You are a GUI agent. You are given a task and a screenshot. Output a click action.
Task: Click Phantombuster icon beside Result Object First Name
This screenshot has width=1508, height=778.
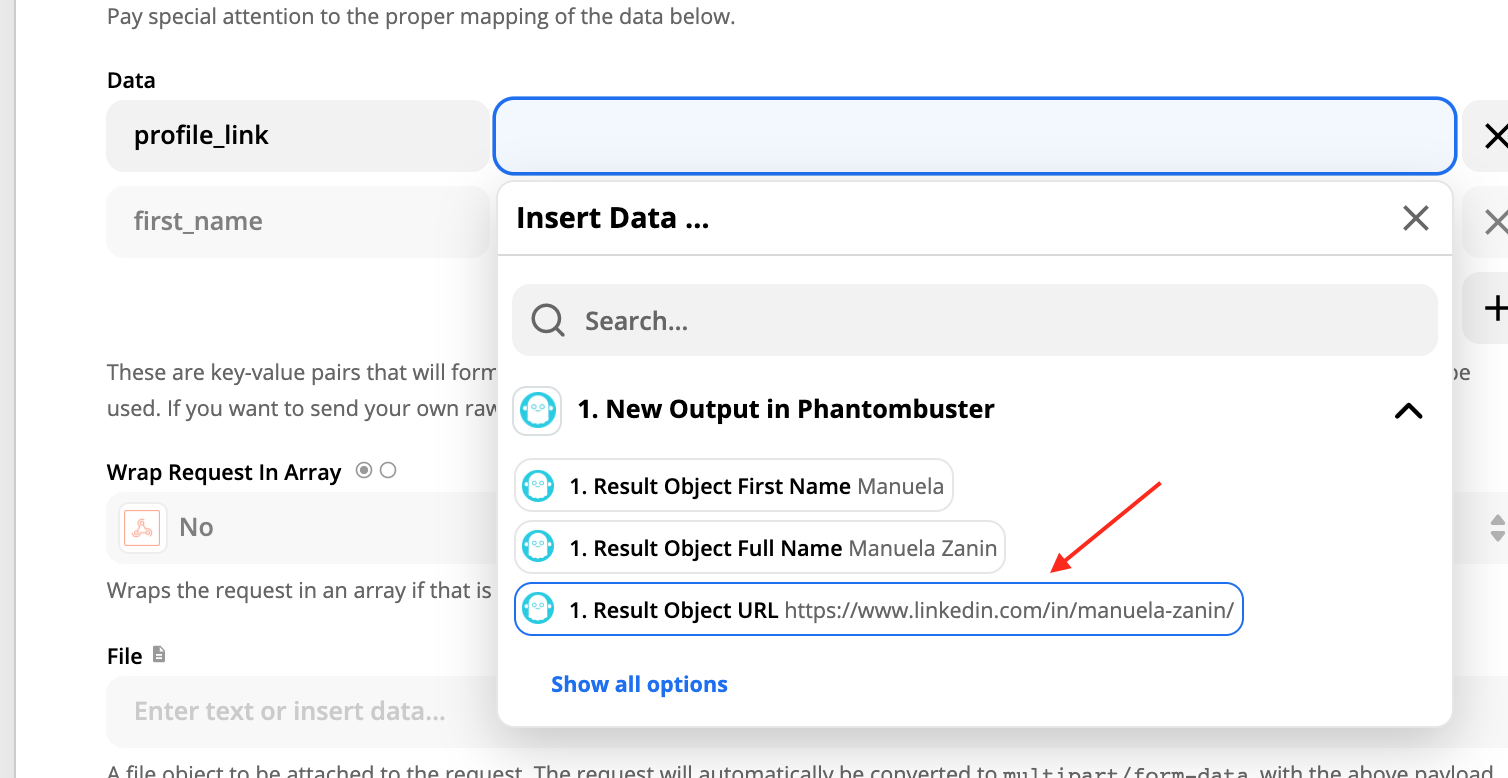point(538,486)
